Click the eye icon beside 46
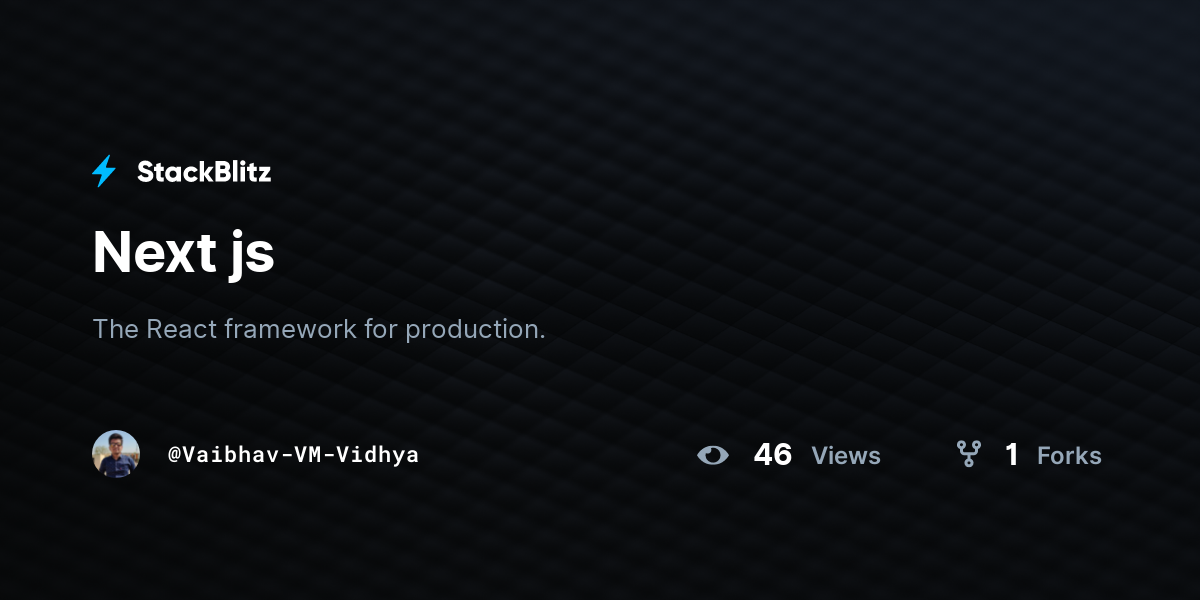 (713, 455)
